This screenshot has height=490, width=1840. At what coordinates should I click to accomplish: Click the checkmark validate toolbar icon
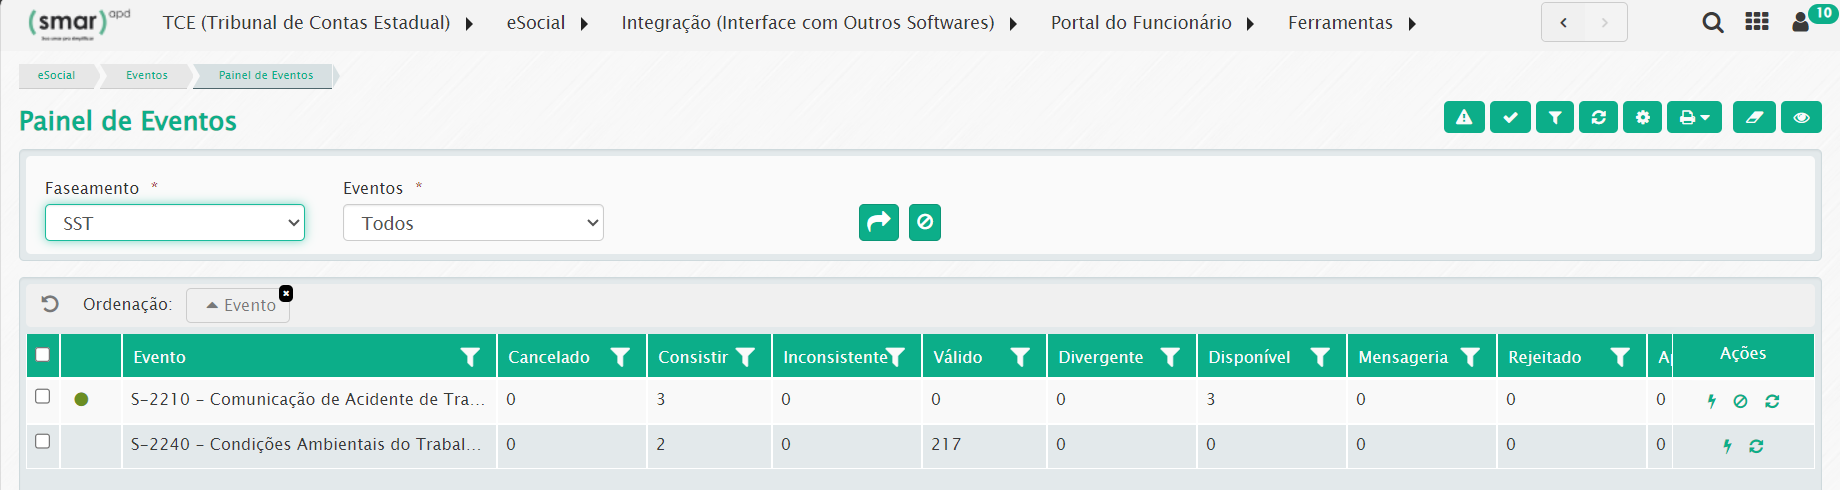[1510, 118]
